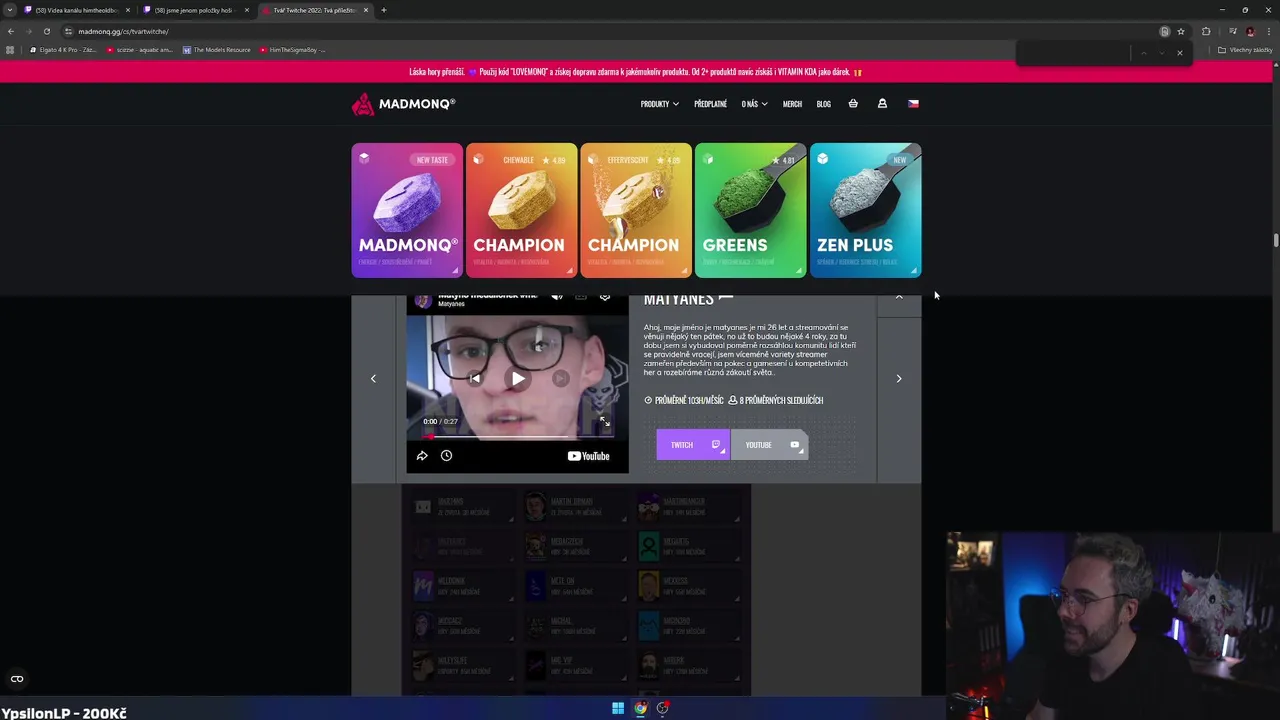Bookmark this page with star icon
The height and width of the screenshot is (720, 1280).
(1180, 31)
